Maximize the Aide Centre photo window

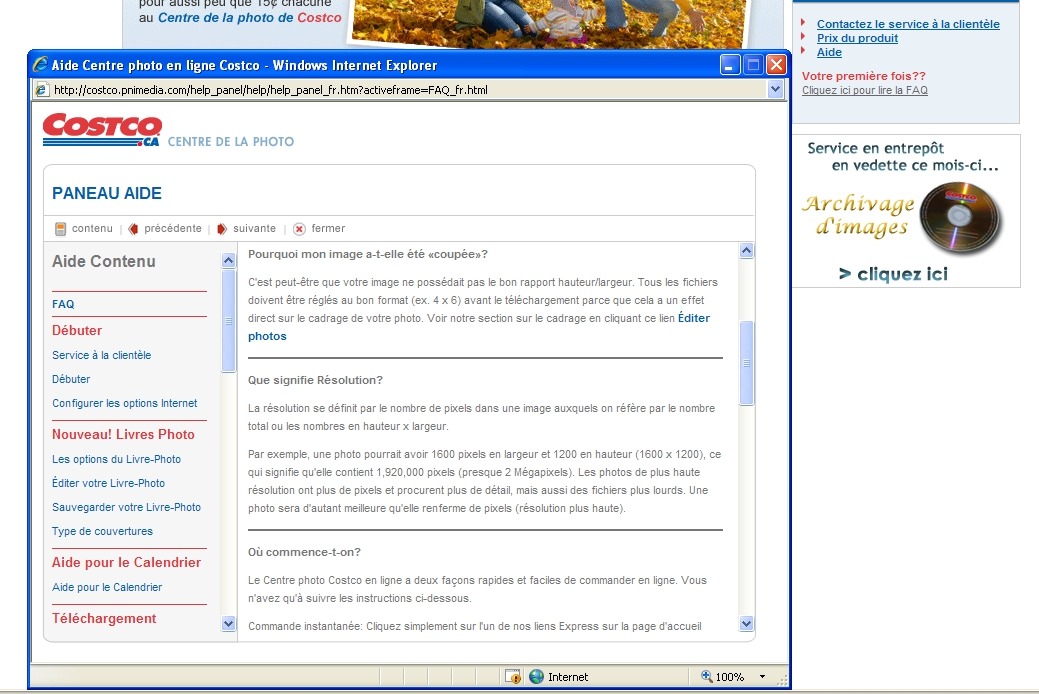[753, 65]
